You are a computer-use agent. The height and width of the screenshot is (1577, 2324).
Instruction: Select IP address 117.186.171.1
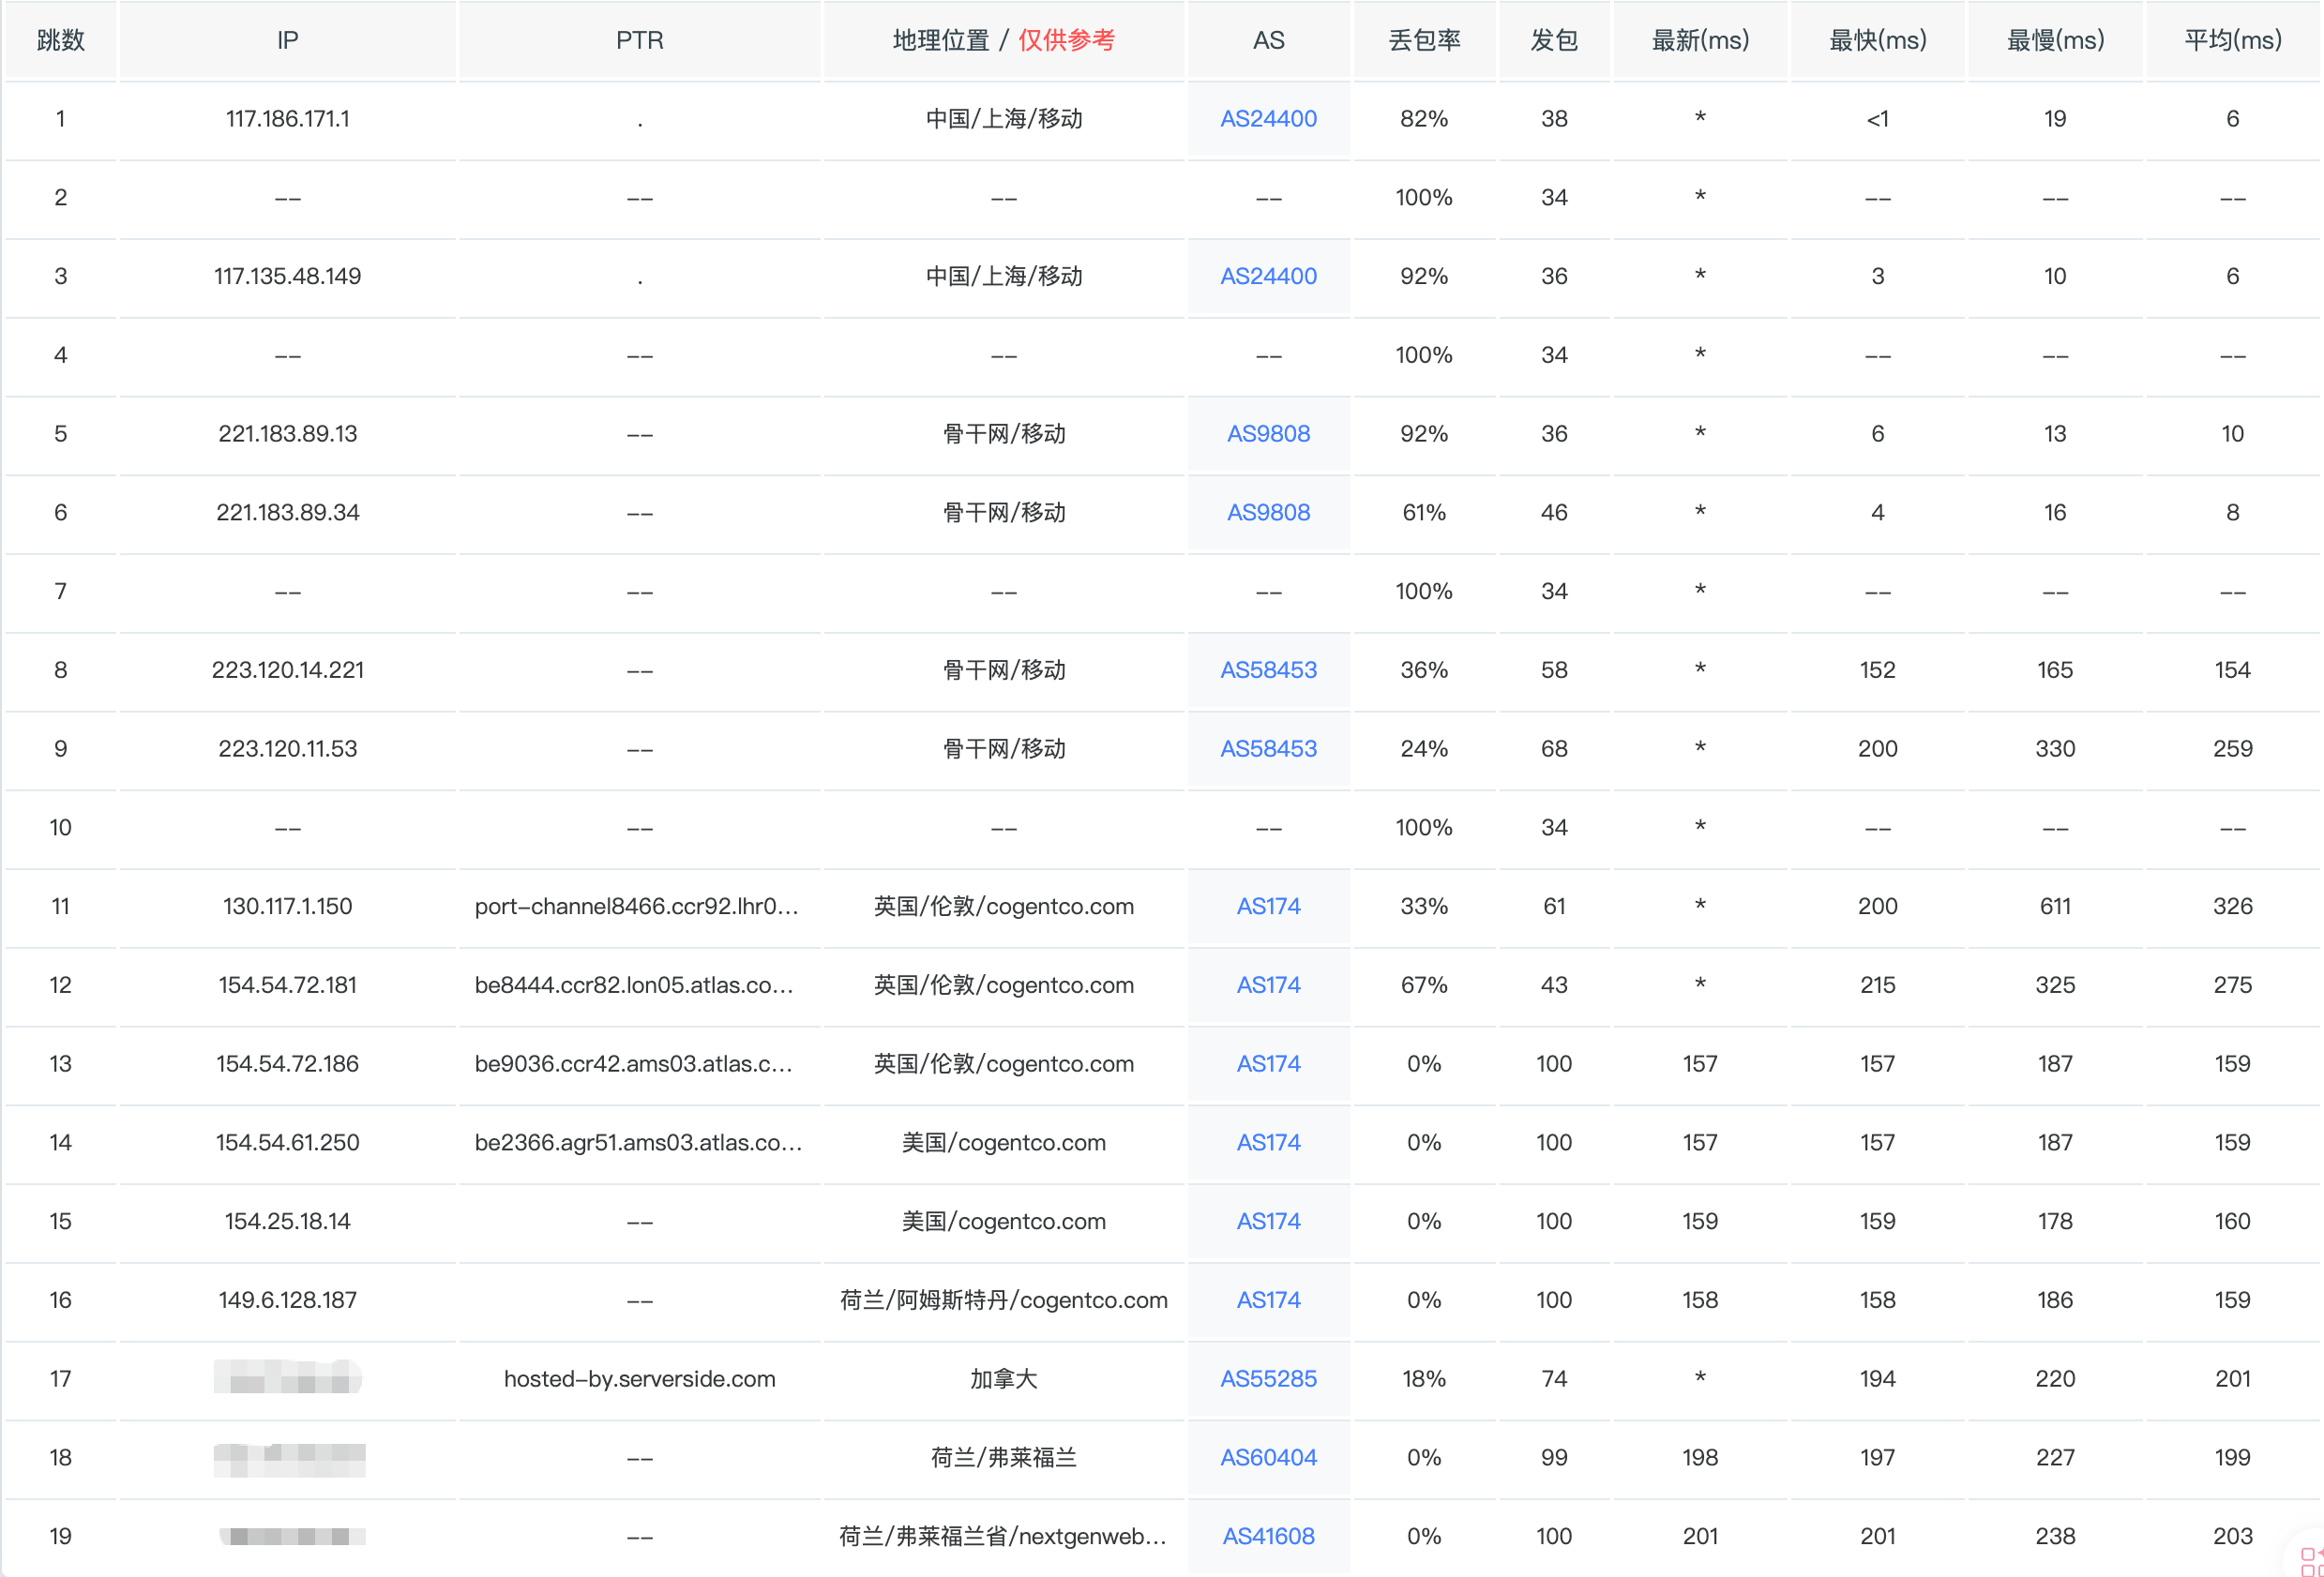[287, 119]
